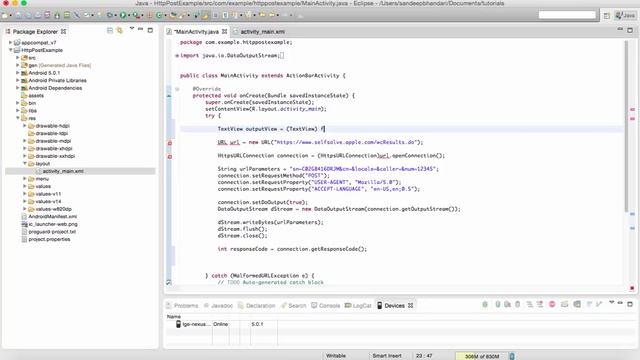The height and width of the screenshot is (360, 640).
Task: Unfold the collapsed import statements
Action: click(x=177, y=56)
